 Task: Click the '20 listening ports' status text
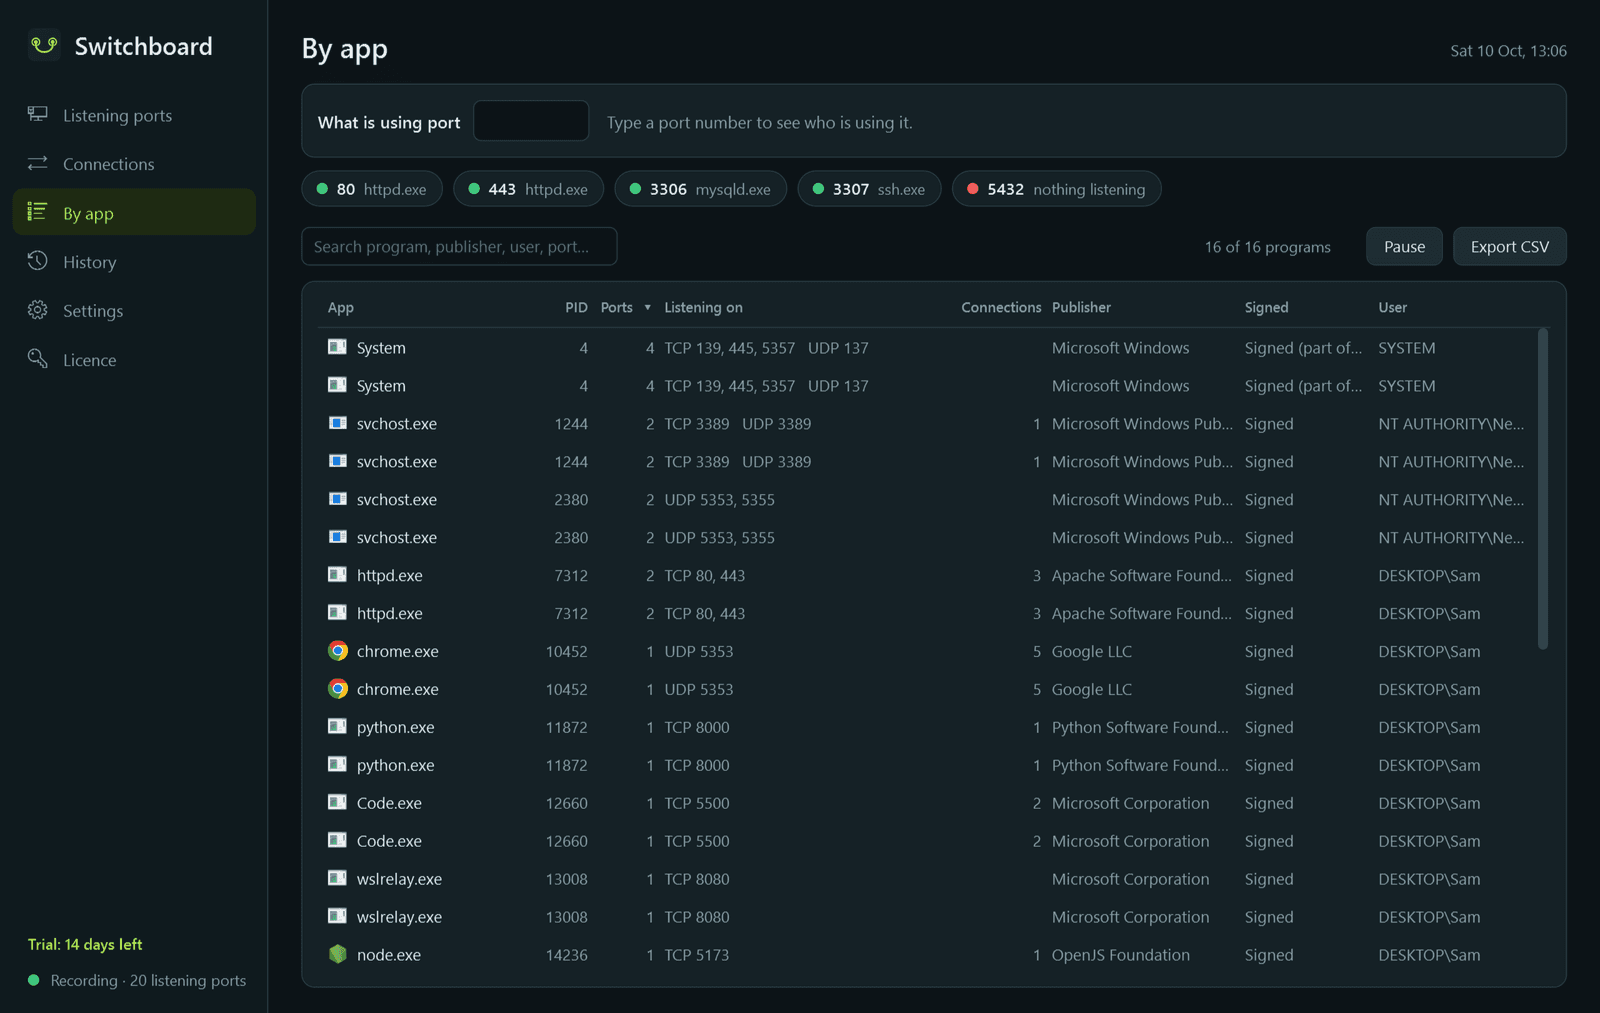188,980
